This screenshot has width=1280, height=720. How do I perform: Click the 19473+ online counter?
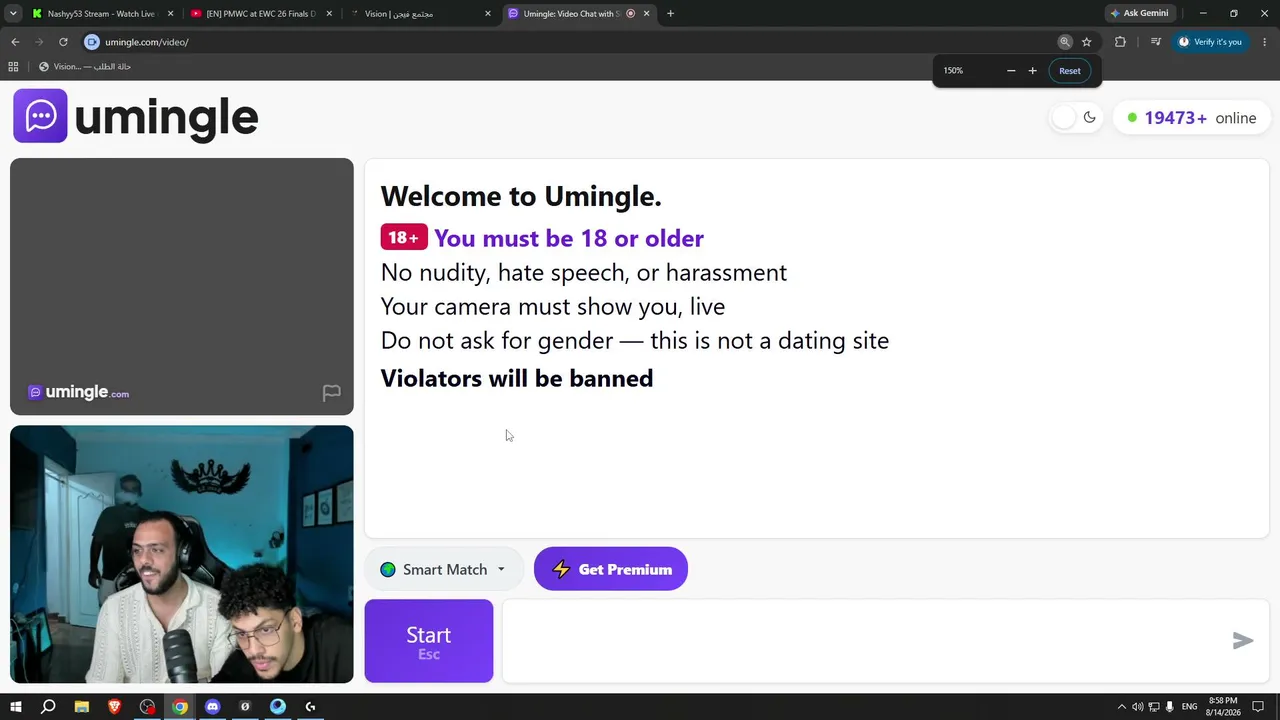1191,118
